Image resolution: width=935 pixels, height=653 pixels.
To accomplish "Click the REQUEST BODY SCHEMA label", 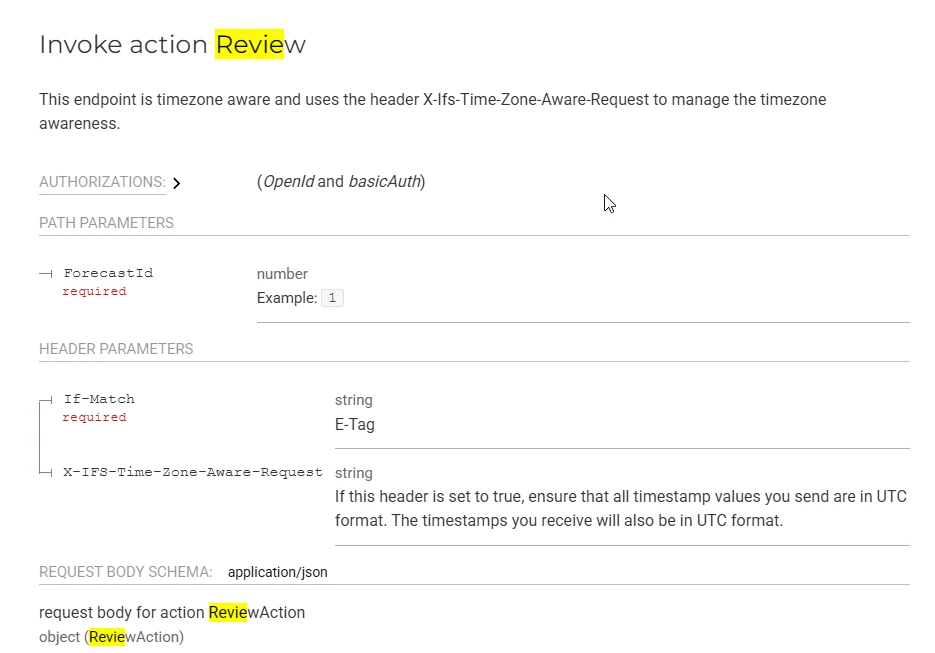I will tap(126, 572).
